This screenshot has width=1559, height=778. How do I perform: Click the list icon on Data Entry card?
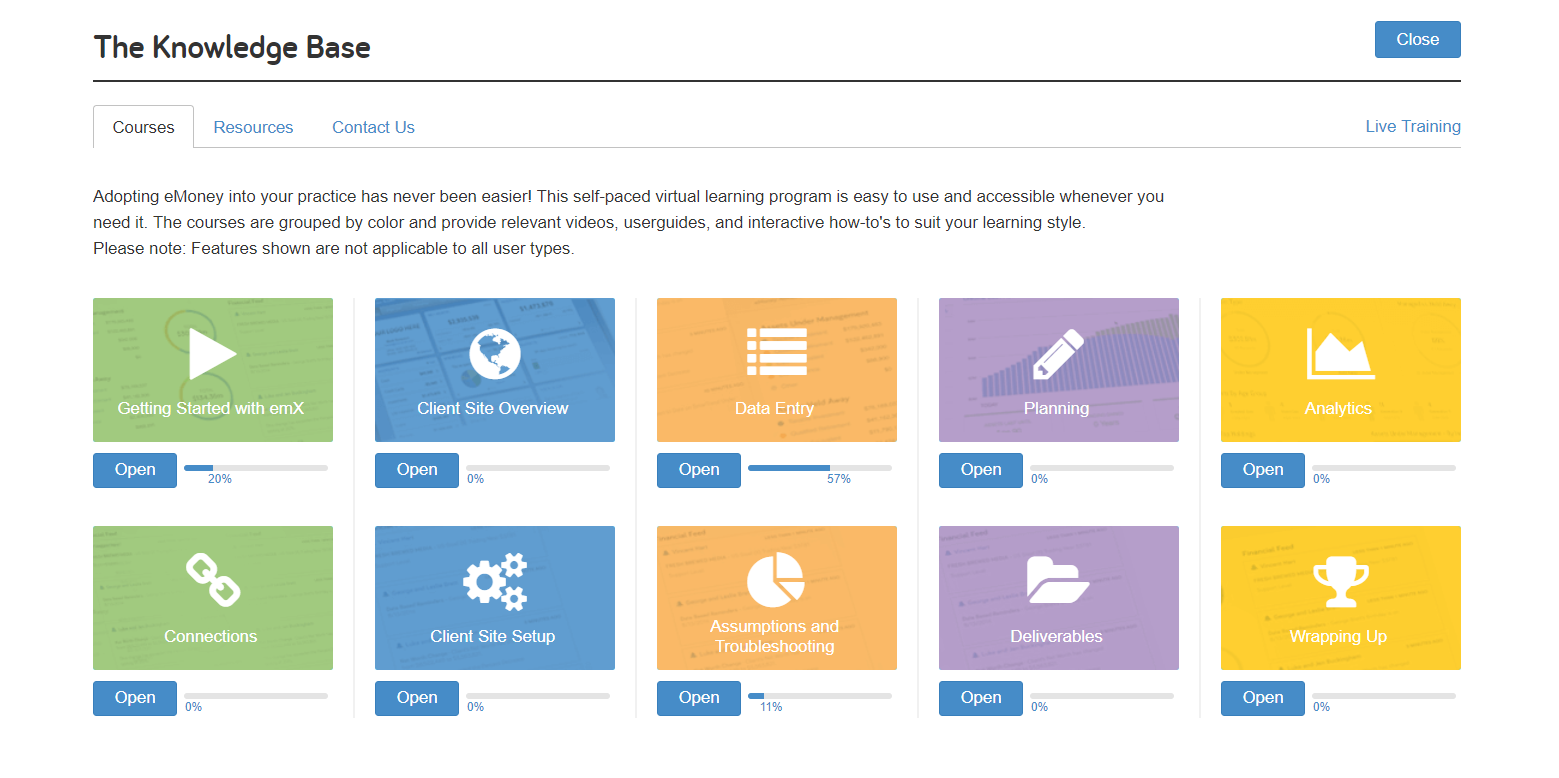tap(777, 351)
